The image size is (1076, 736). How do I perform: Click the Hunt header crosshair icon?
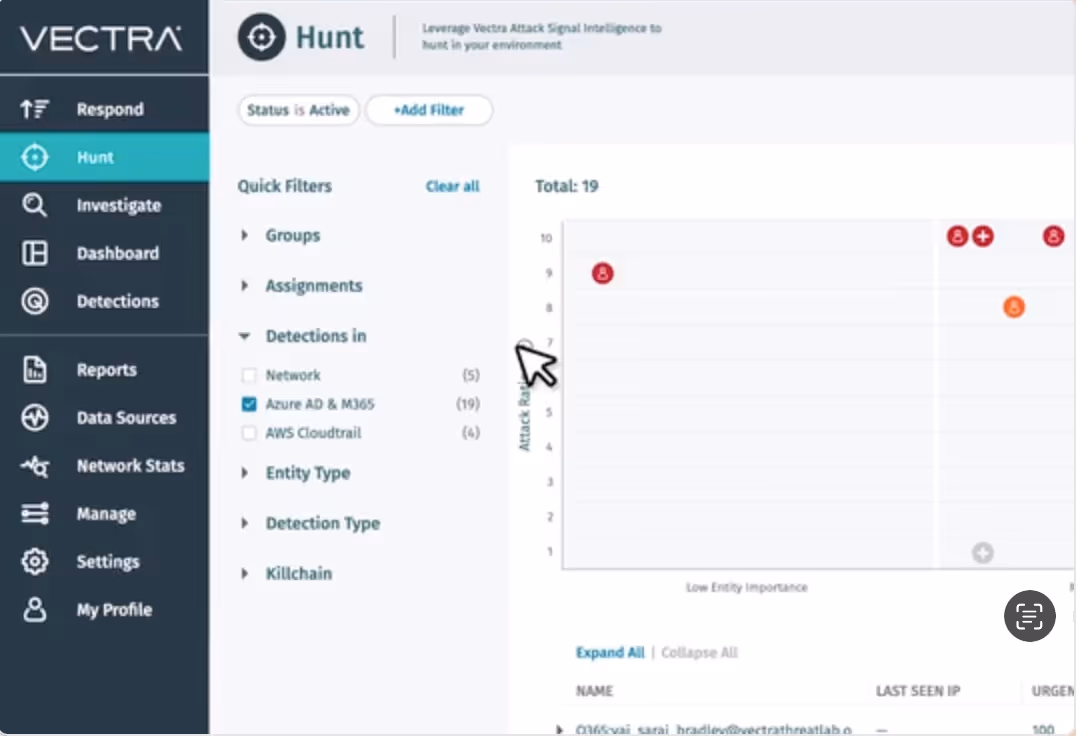(261, 37)
